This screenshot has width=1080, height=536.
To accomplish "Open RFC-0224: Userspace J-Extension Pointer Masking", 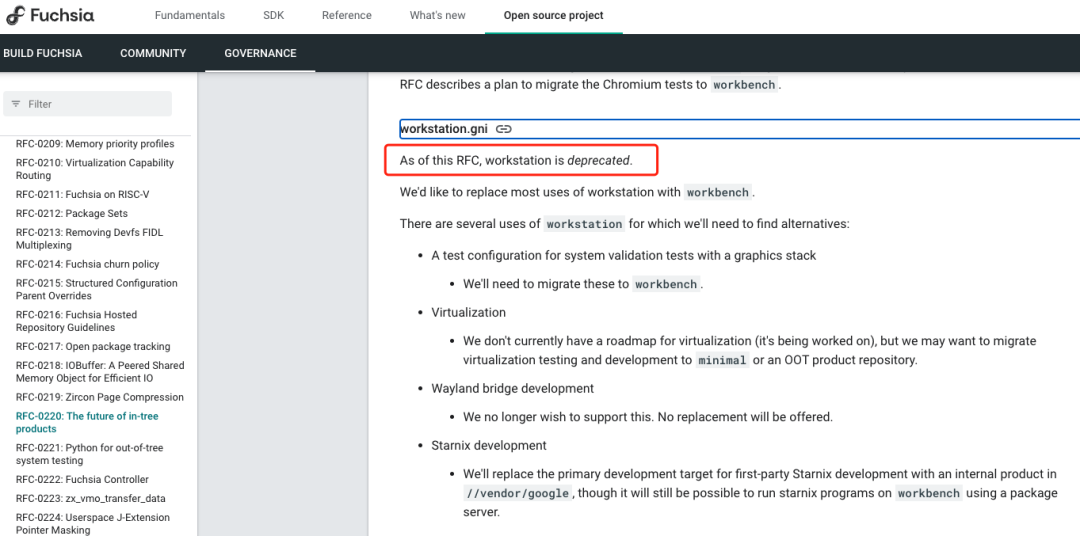I will coord(93,524).
